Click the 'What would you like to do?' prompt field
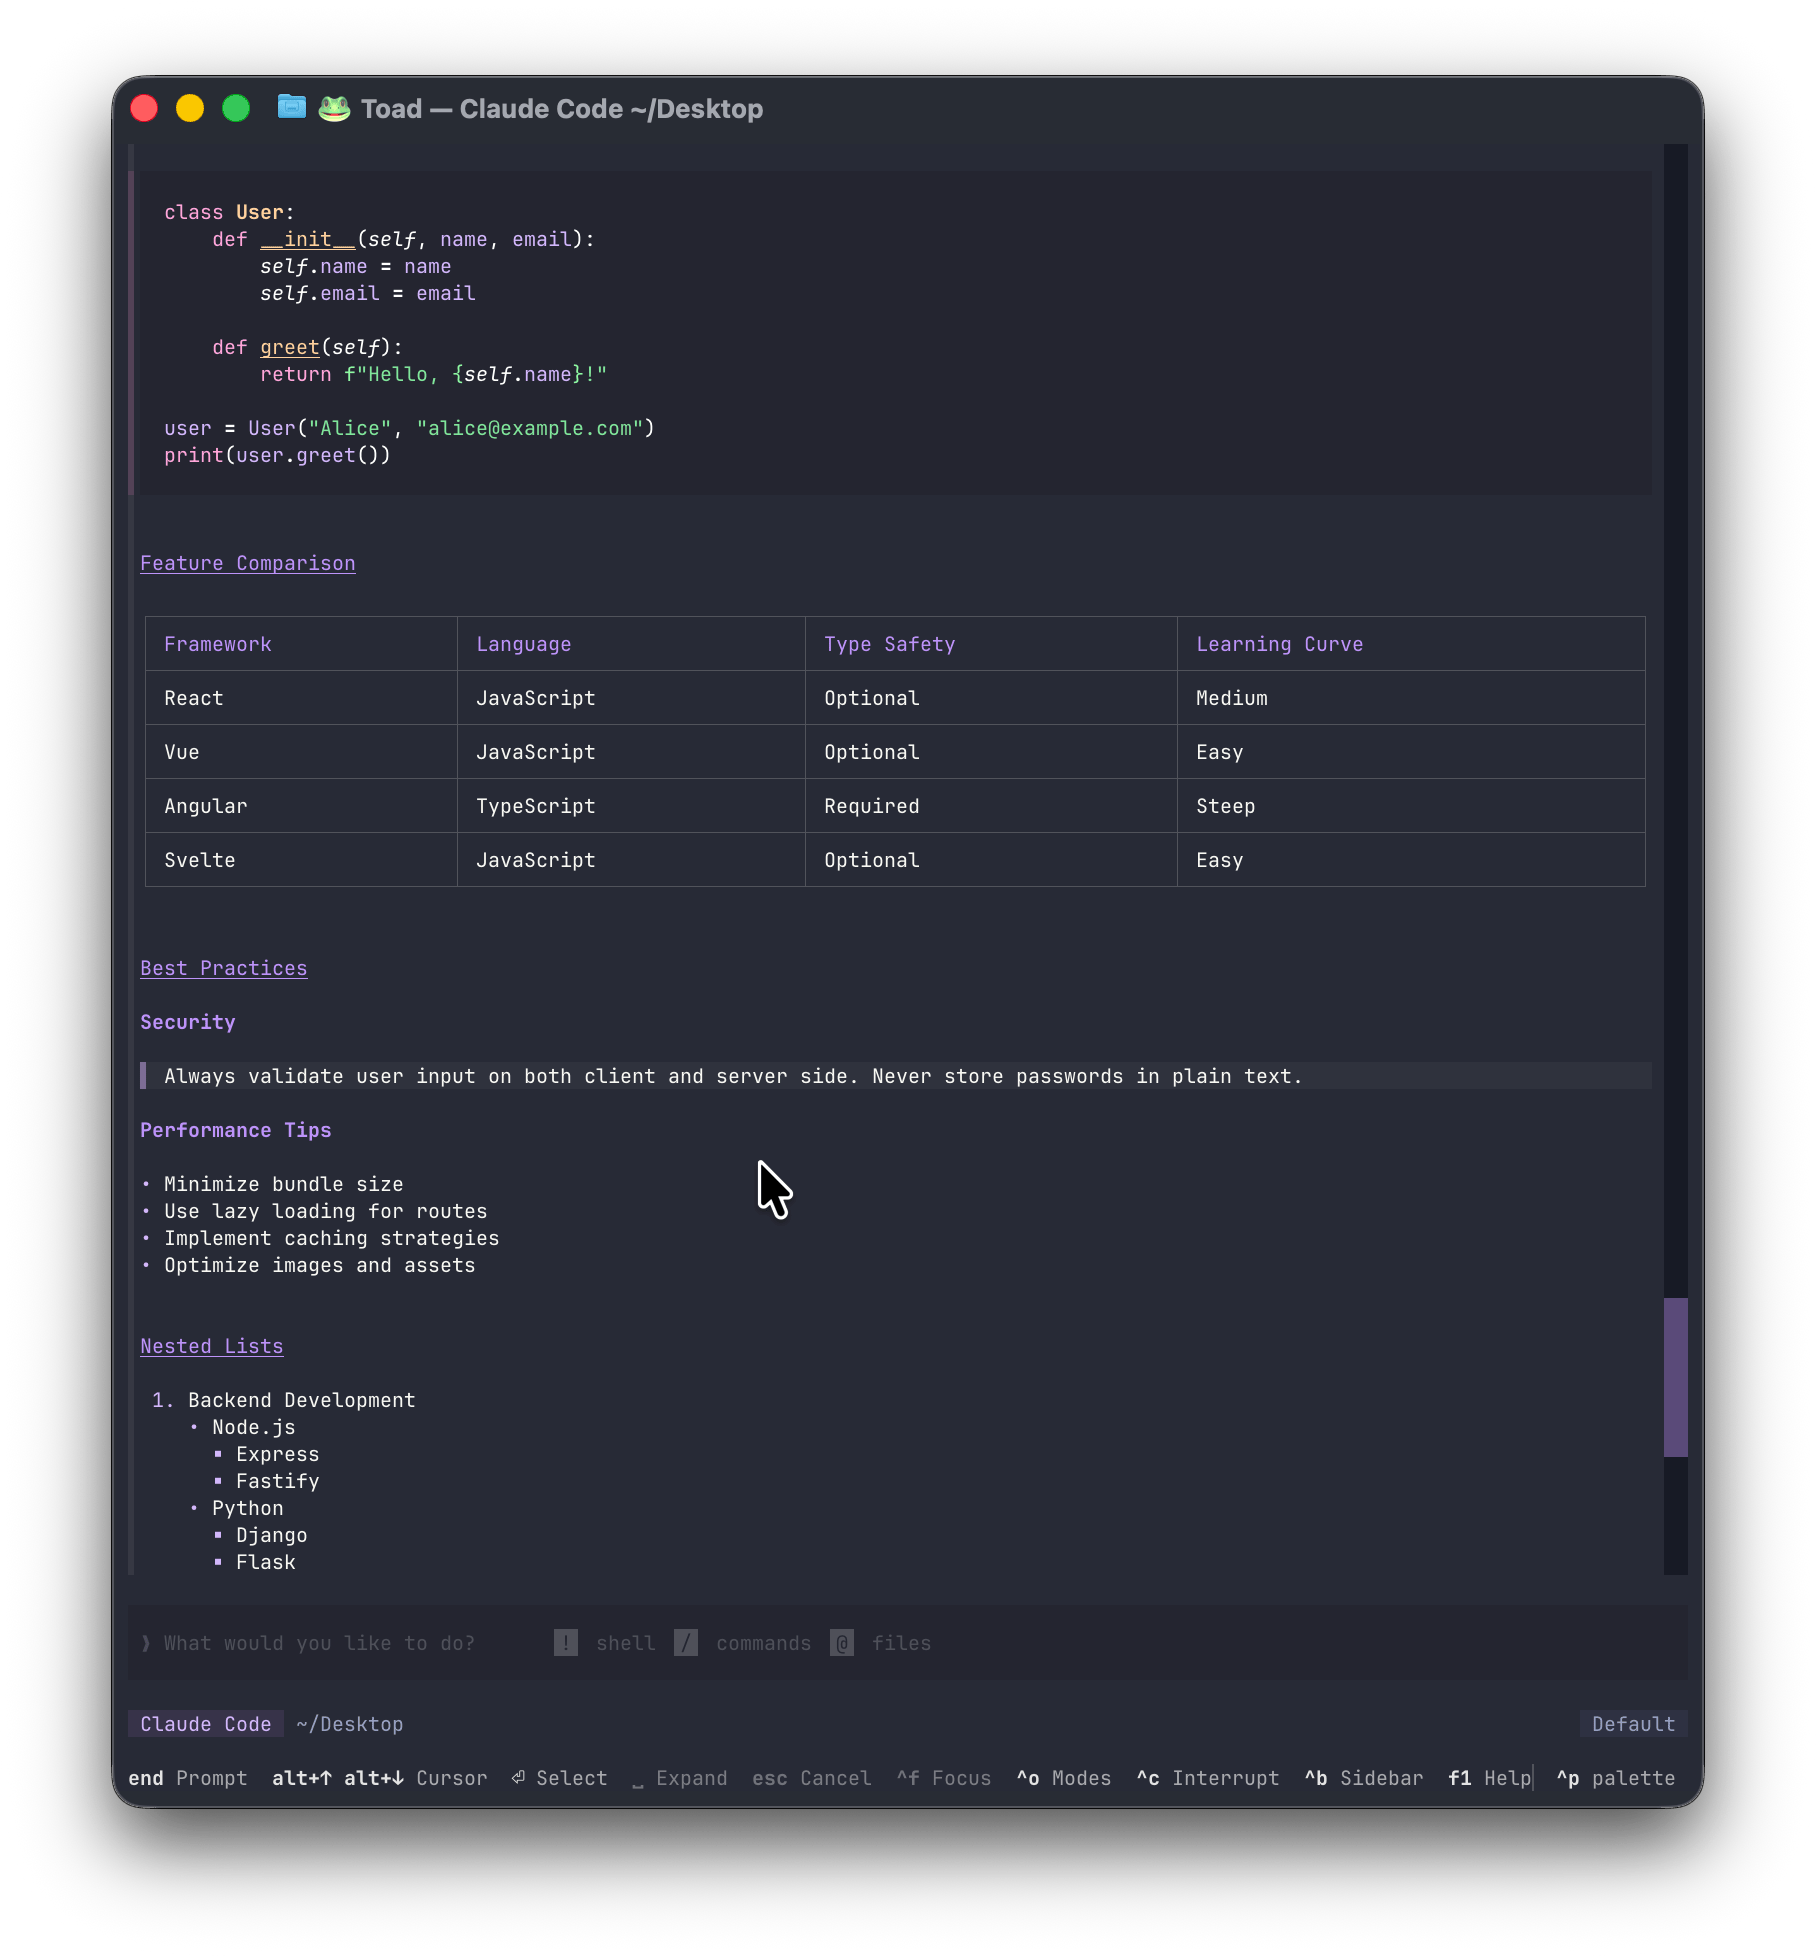The height and width of the screenshot is (1956, 1816). (319, 1643)
